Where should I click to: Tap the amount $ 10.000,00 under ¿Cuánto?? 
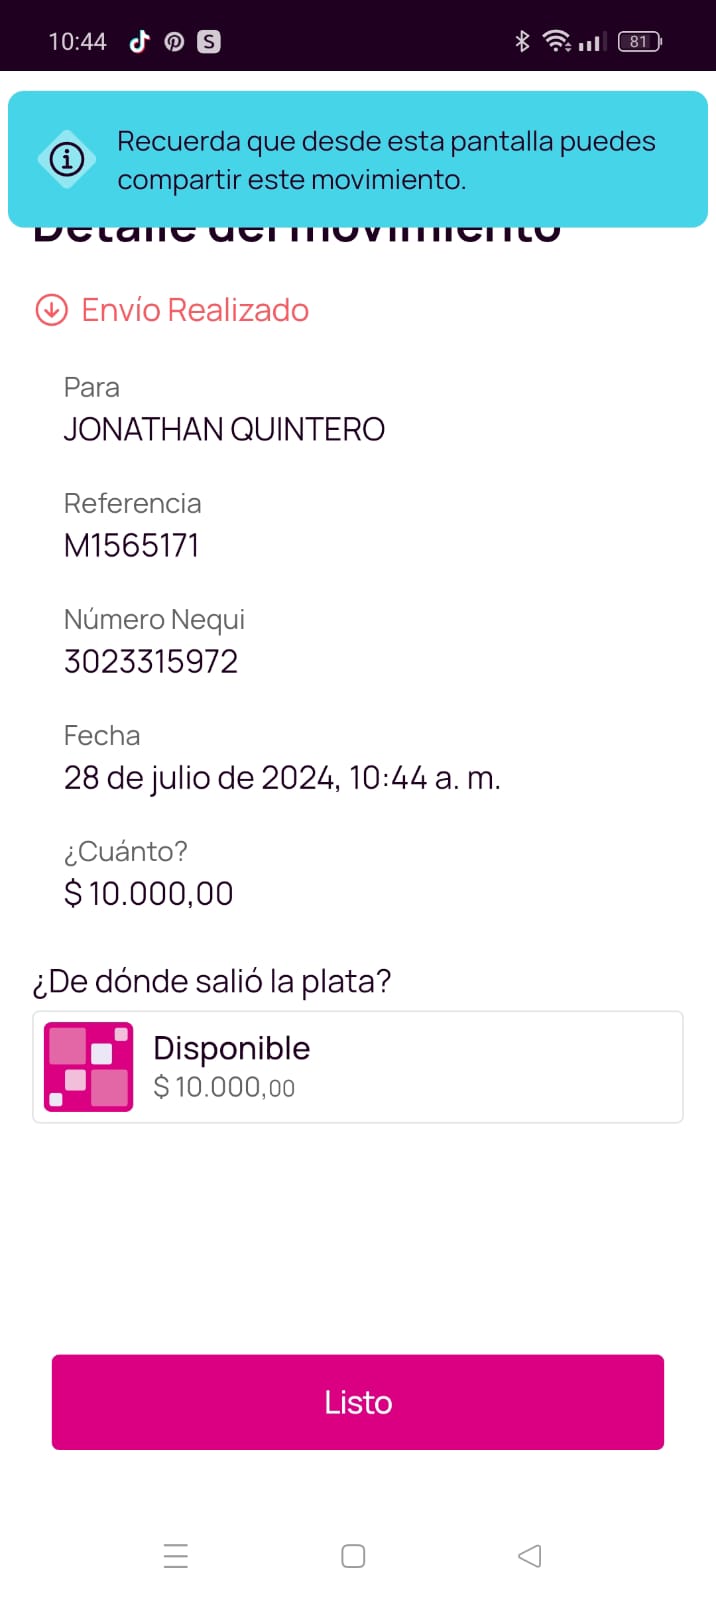pos(149,894)
